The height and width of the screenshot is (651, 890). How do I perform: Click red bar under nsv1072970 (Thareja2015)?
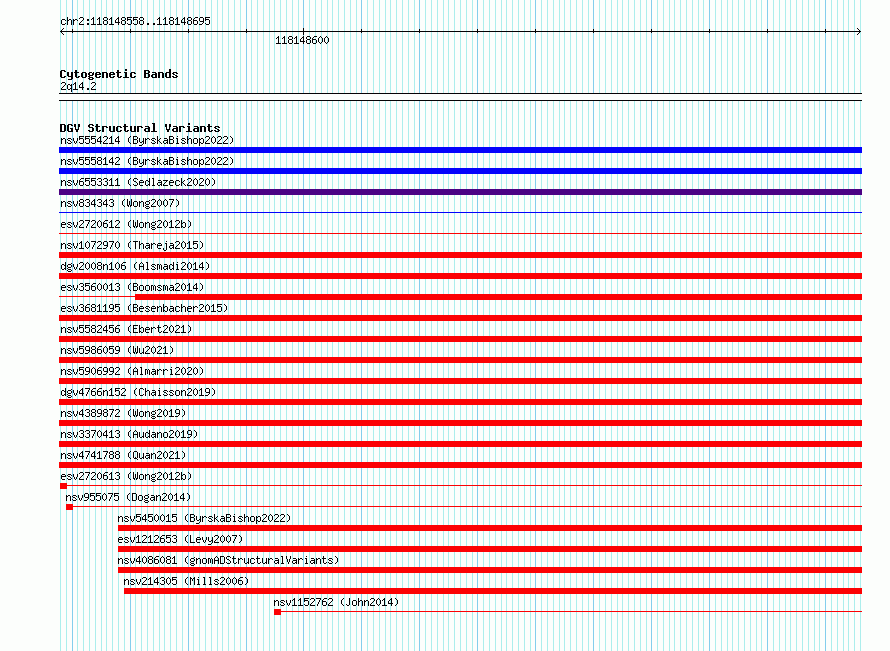tap(460, 255)
